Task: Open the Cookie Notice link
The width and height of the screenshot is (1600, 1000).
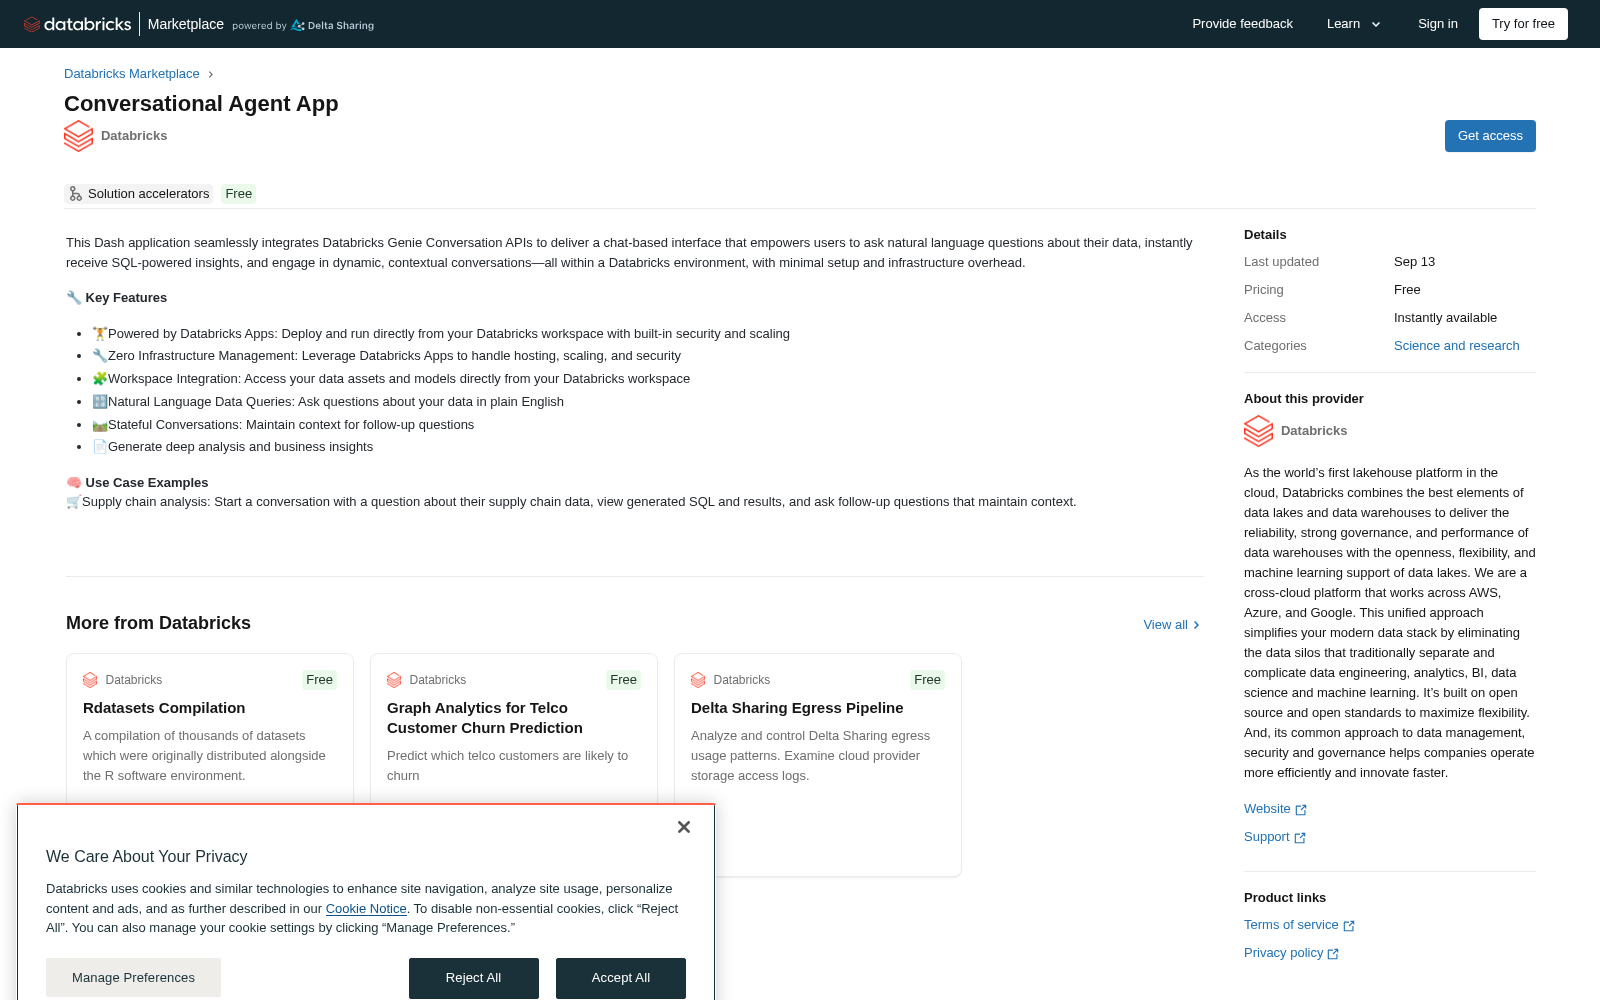Action: point(366,909)
